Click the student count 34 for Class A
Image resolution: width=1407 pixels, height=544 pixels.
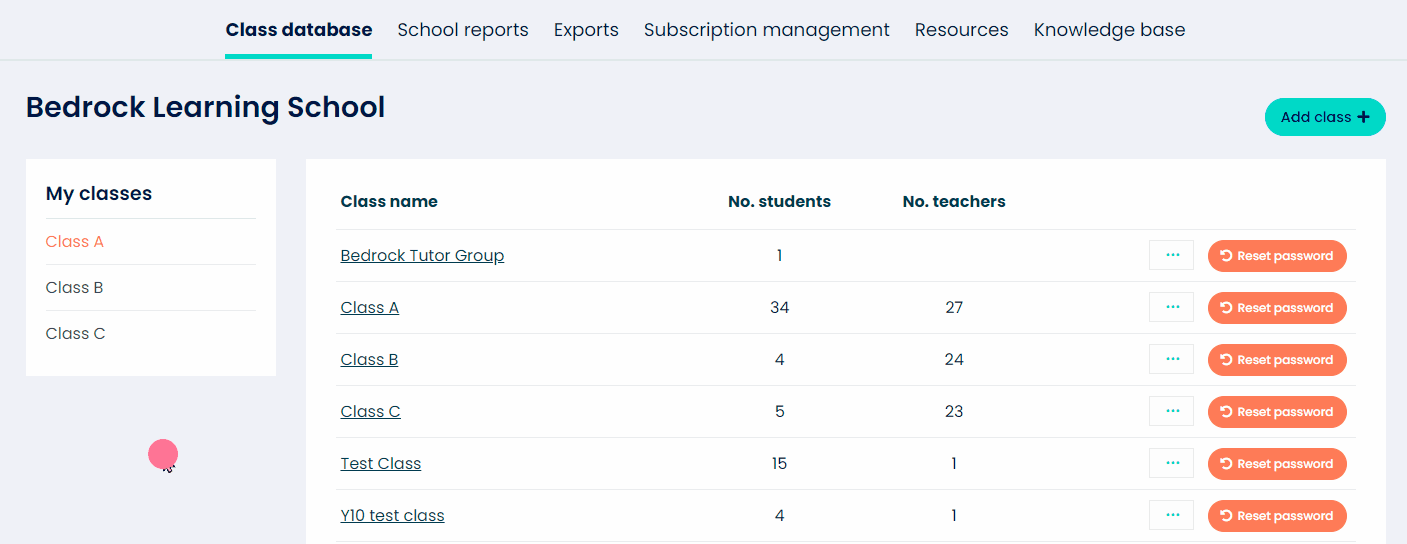pyautogui.click(x=780, y=308)
